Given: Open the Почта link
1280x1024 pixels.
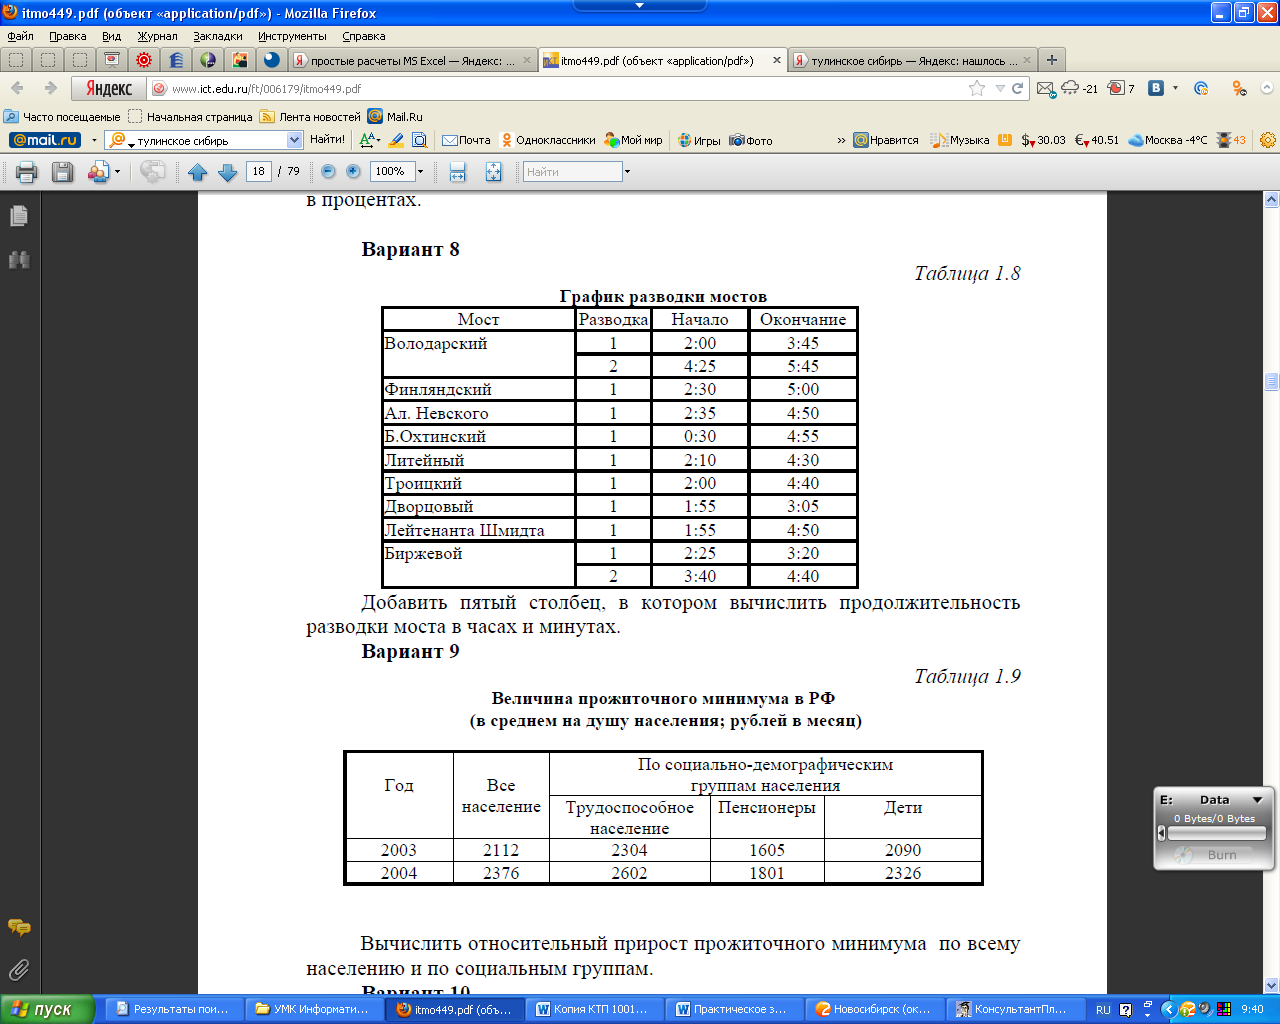Looking at the screenshot, I should coord(466,140).
